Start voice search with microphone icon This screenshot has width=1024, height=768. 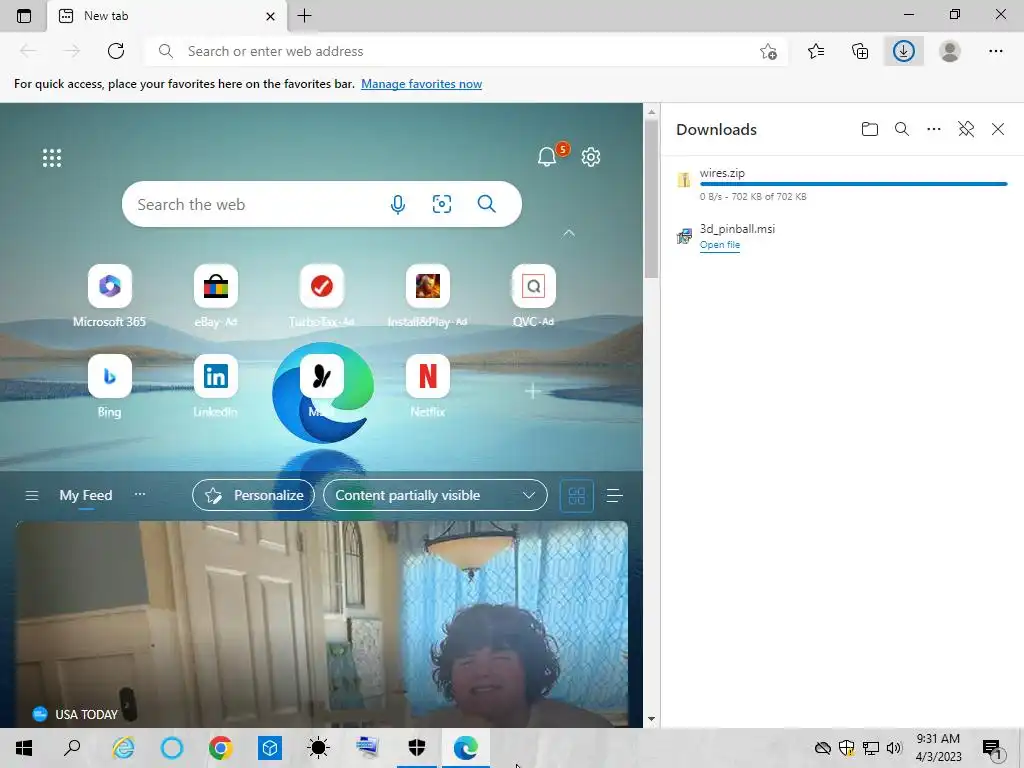click(398, 204)
